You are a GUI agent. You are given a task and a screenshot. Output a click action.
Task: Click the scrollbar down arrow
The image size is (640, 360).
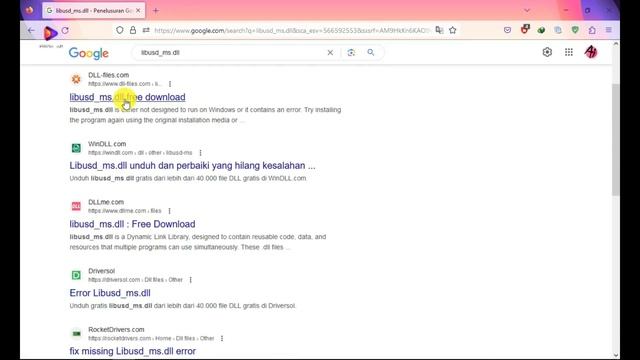(616, 356)
